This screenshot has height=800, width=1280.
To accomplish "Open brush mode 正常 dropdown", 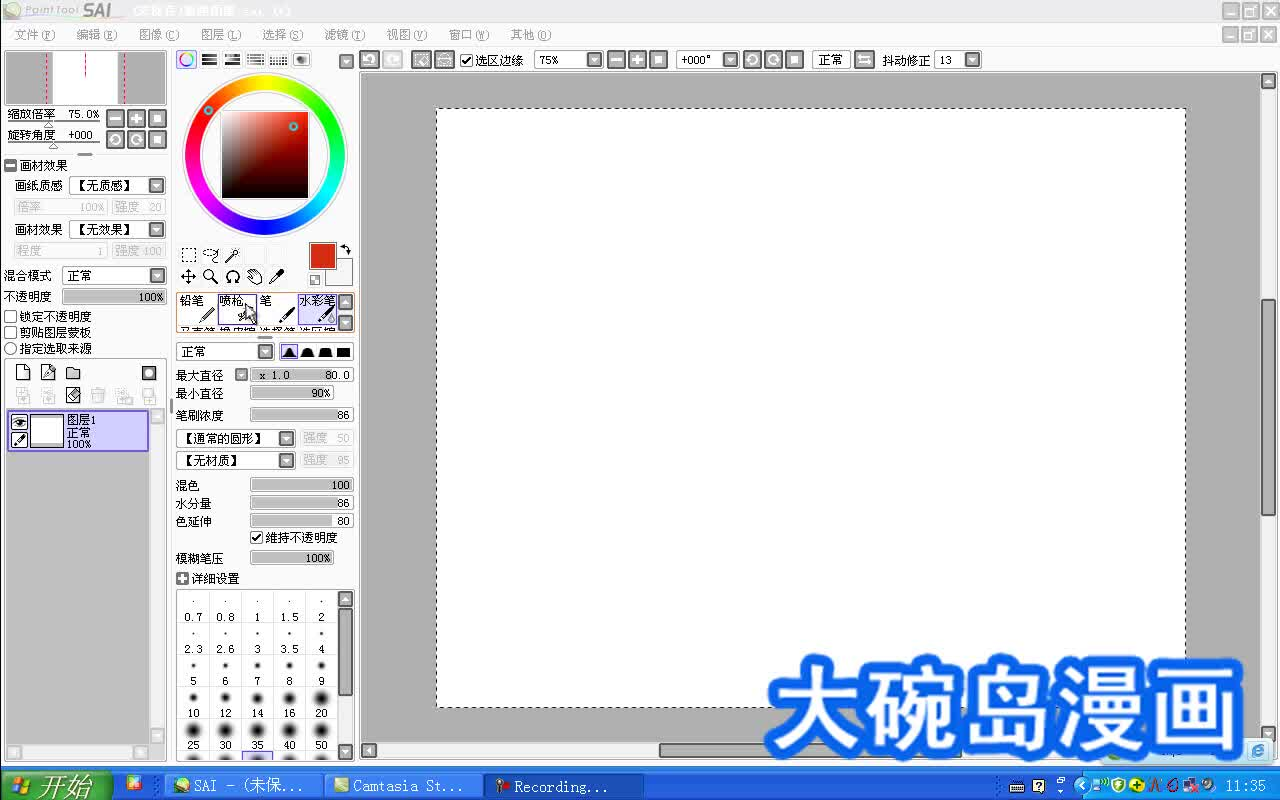I will (265, 352).
